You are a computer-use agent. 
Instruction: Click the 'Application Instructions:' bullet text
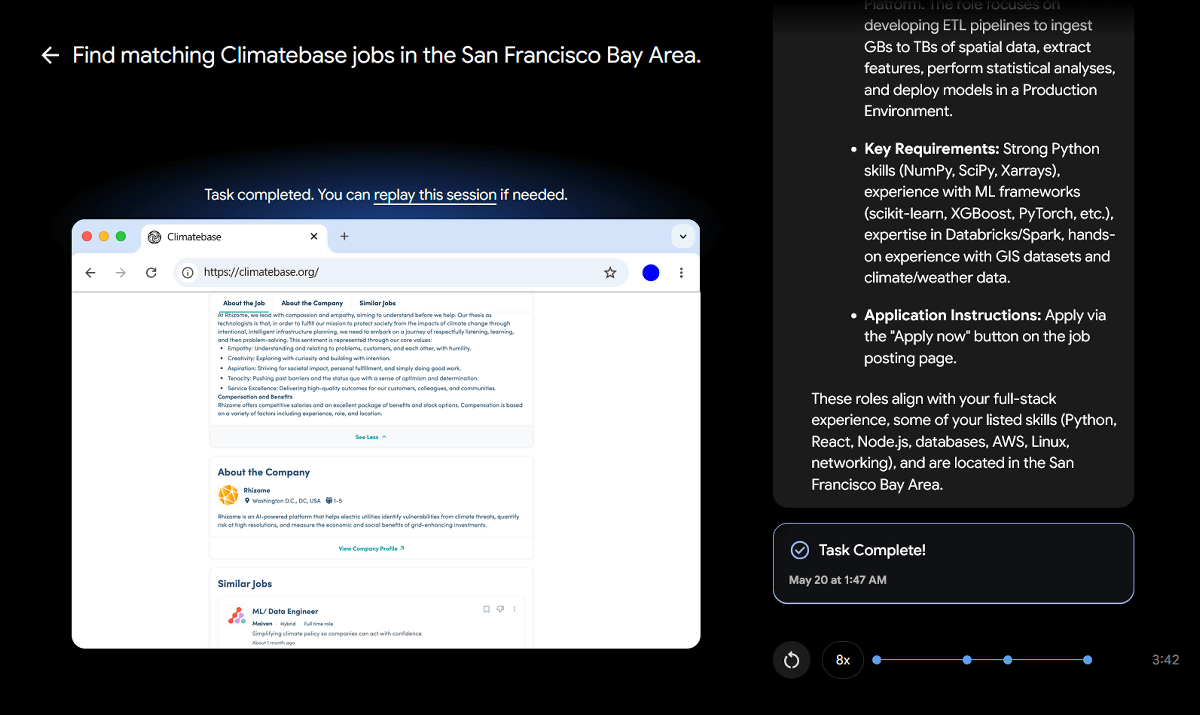click(953, 315)
